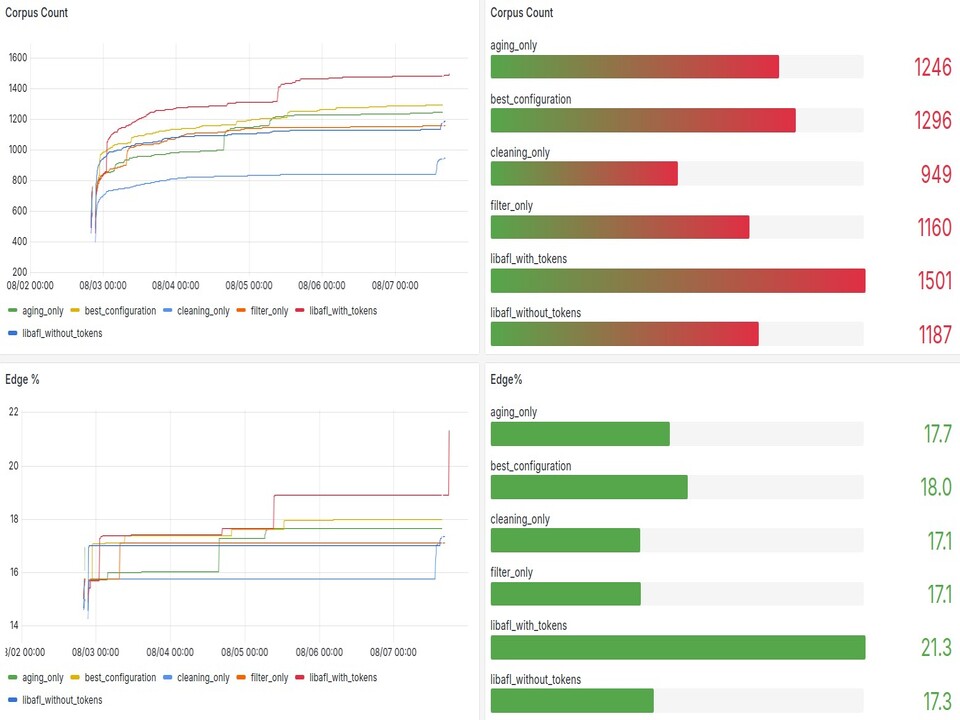The height and width of the screenshot is (720, 960).
Task: Select the 949 cleaning_only value
Action: pos(936,174)
